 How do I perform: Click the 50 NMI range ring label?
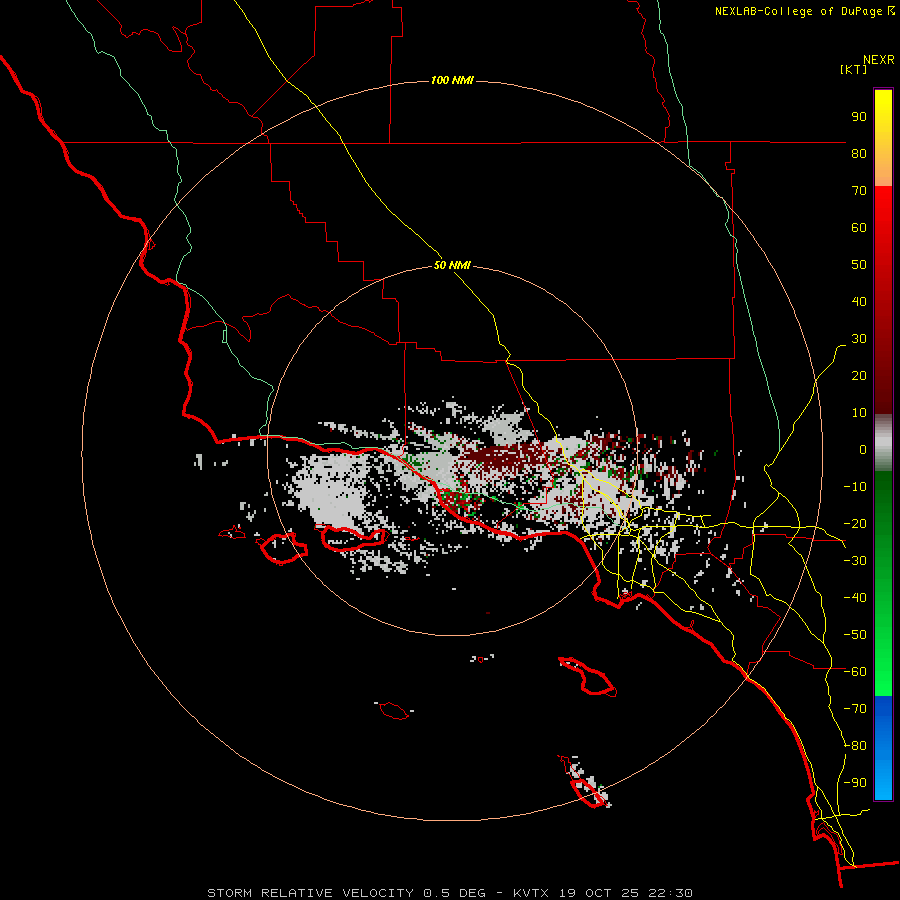(x=452, y=265)
